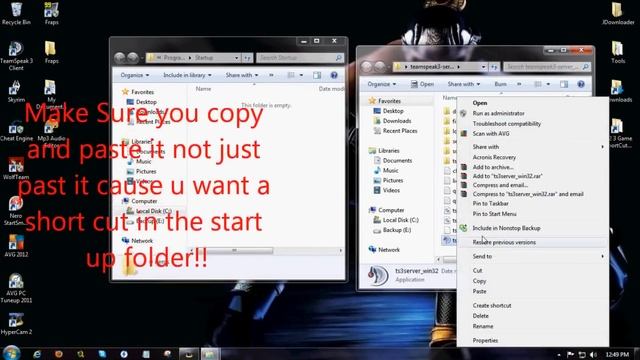Click the Help icon in Startup window
Image resolution: width=640 pixels, height=360 pixels.
(334, 75)
